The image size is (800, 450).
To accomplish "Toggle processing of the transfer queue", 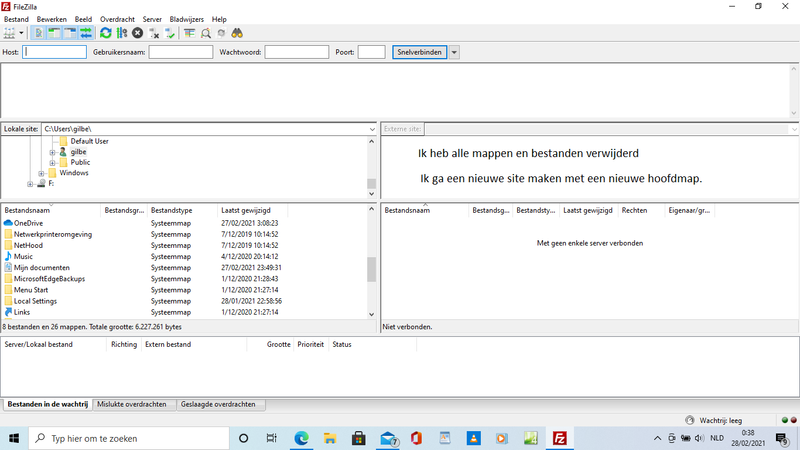I will 122,33.
